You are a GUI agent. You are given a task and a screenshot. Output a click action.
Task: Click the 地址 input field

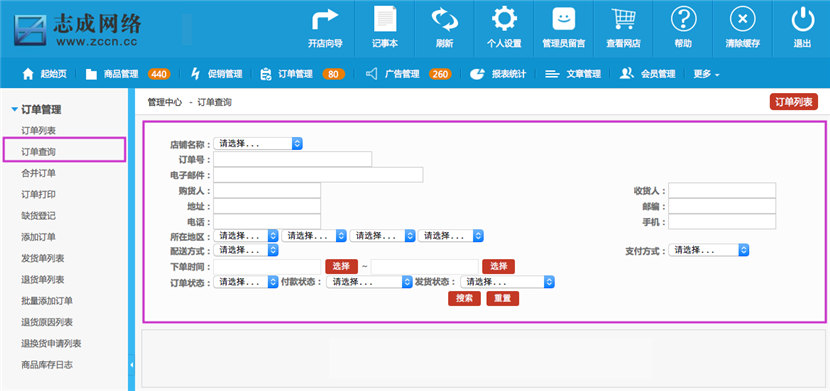click(267, 206)
